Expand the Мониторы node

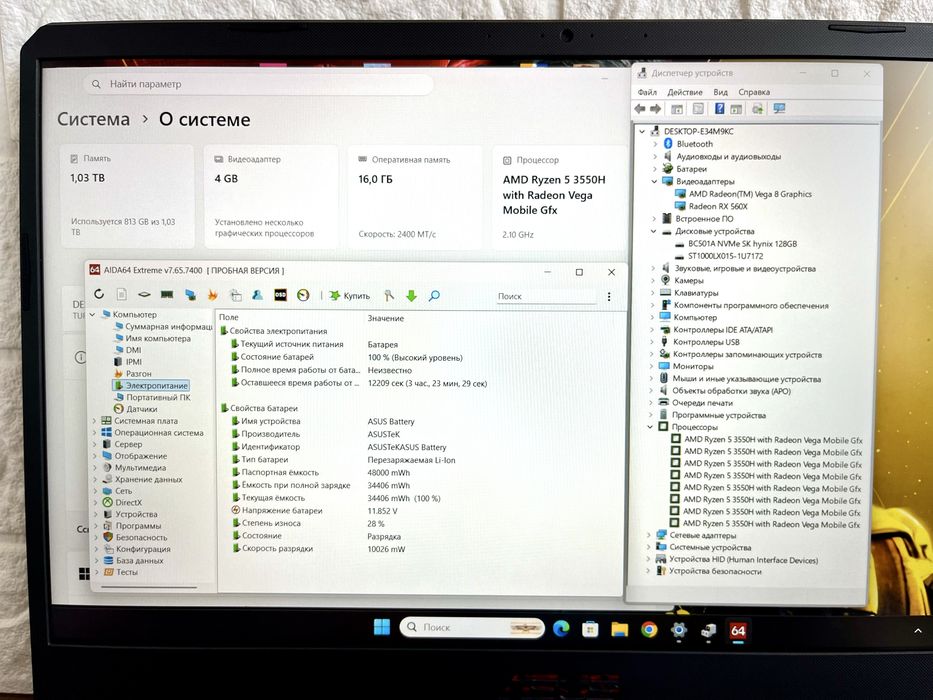coord(652,366)
